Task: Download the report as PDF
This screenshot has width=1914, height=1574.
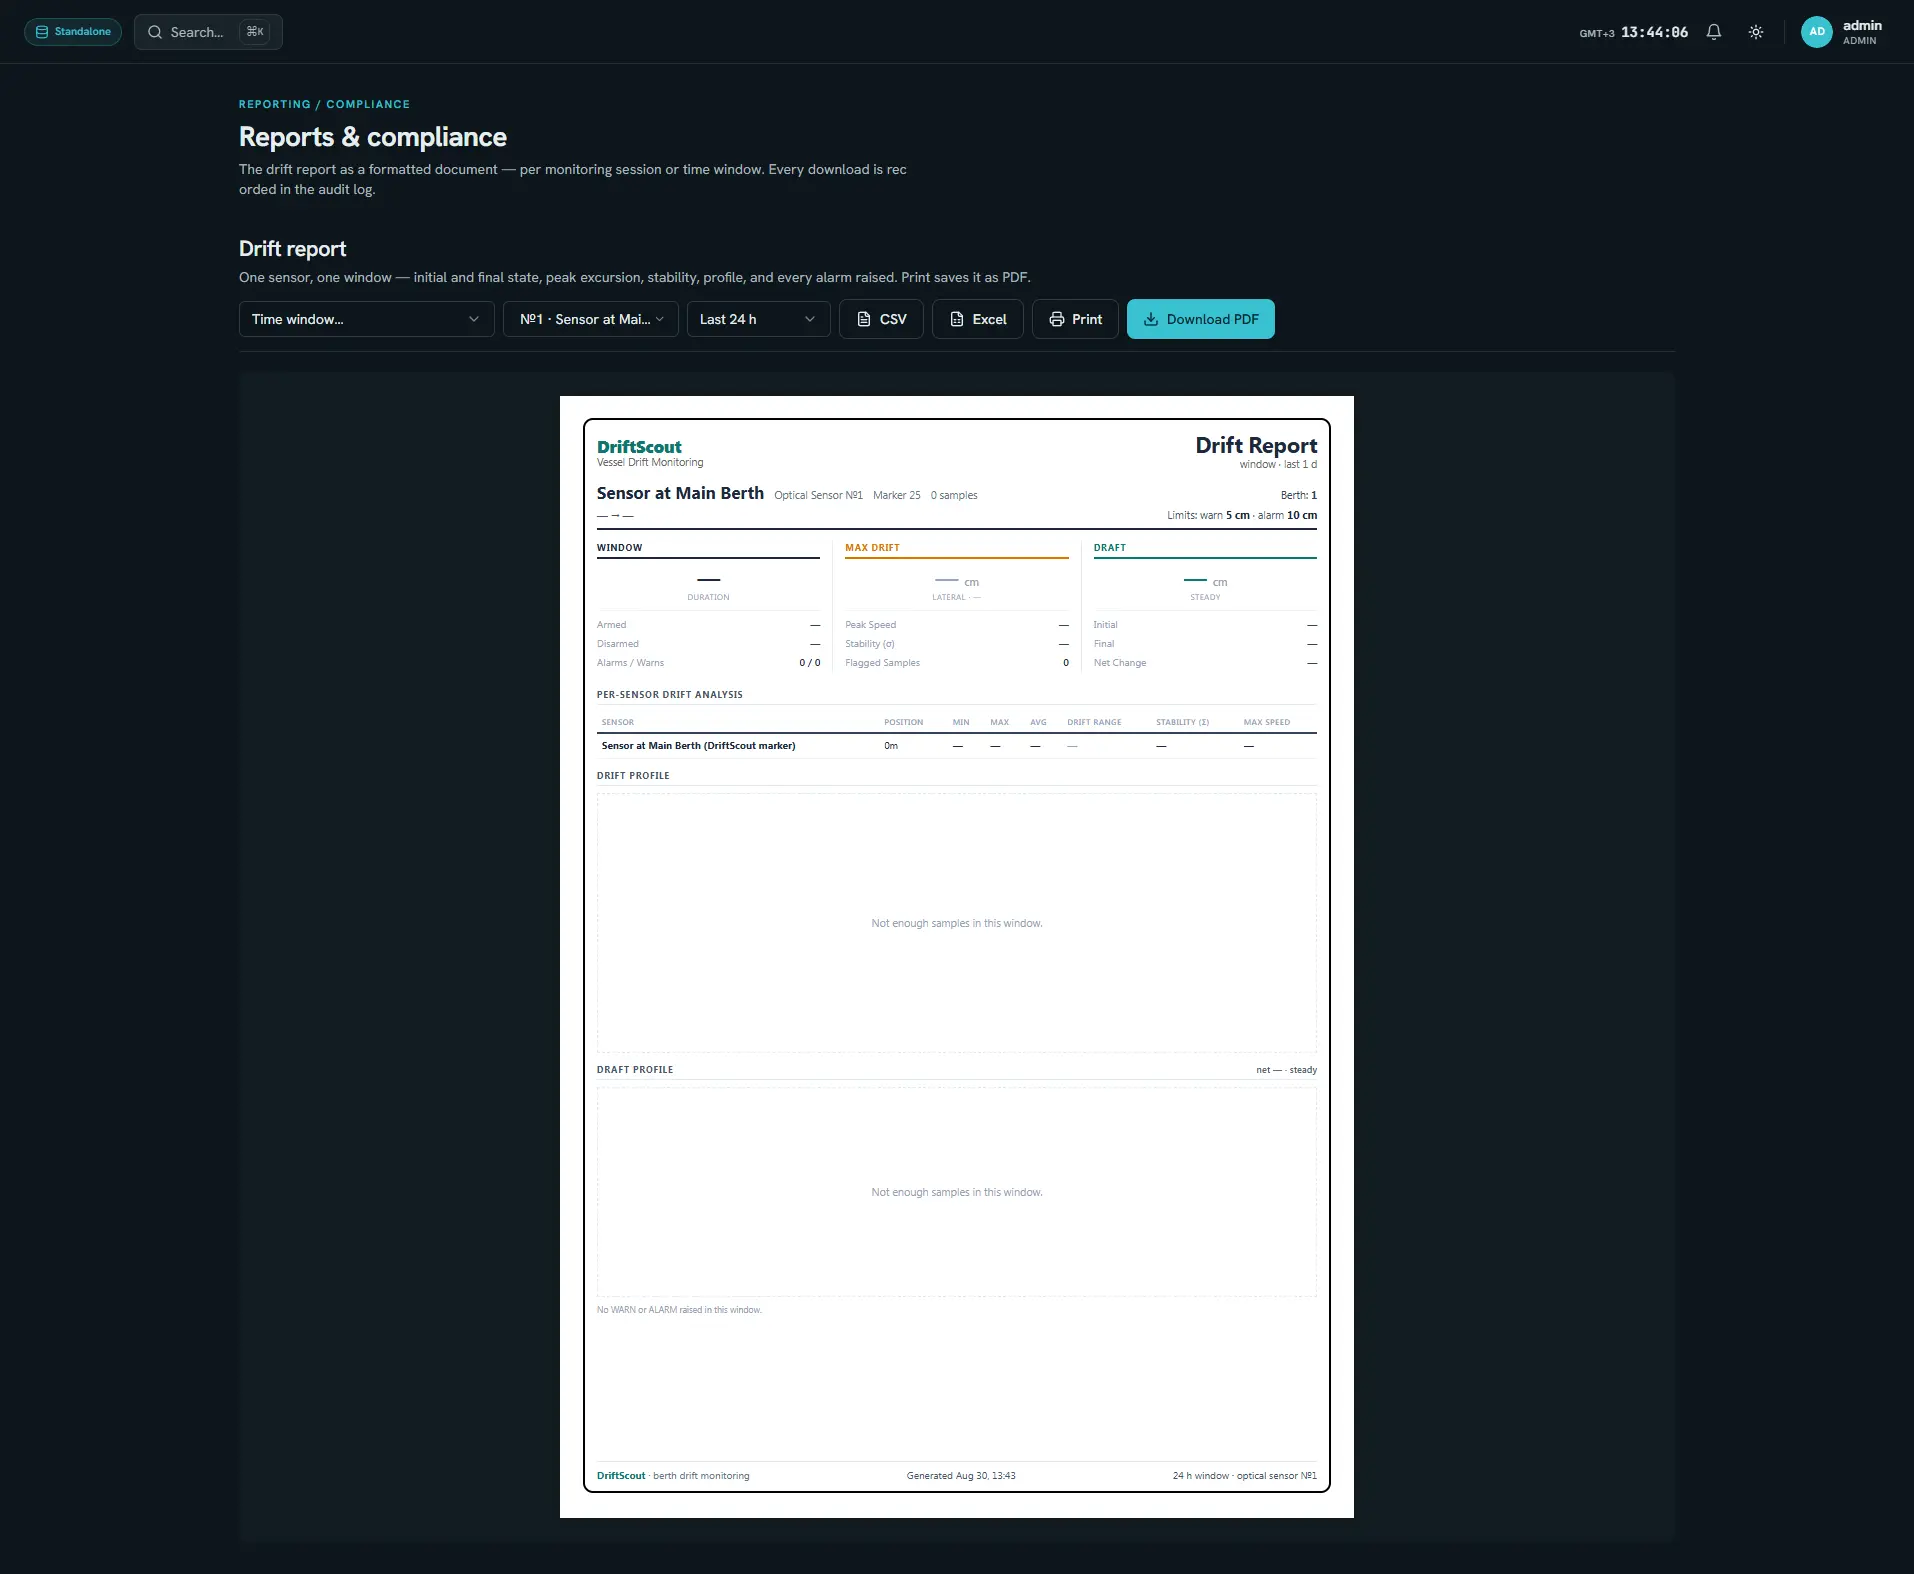Action: point(1200,319)
